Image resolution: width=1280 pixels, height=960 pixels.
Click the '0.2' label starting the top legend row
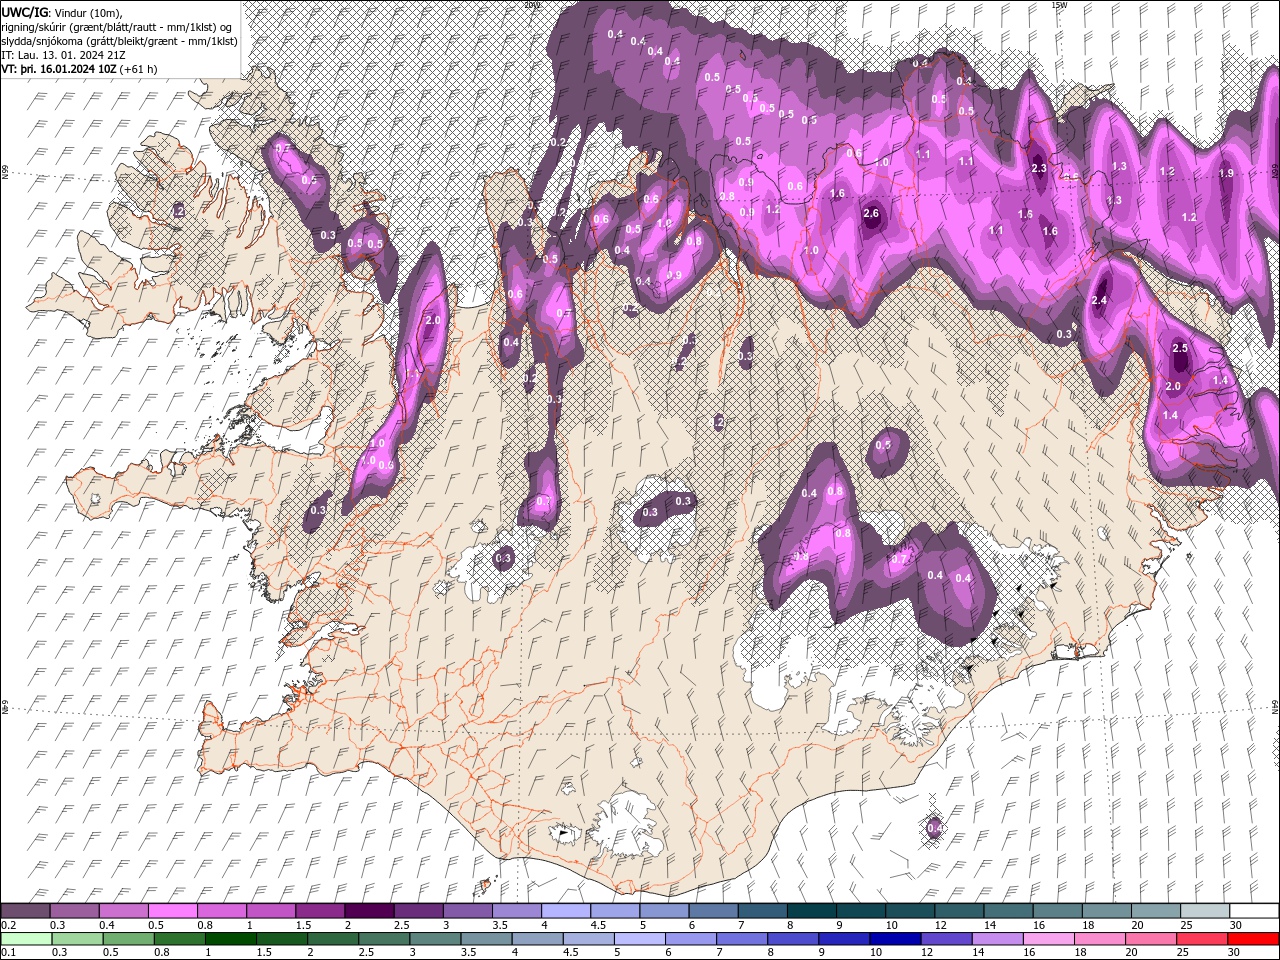[9, 925]
